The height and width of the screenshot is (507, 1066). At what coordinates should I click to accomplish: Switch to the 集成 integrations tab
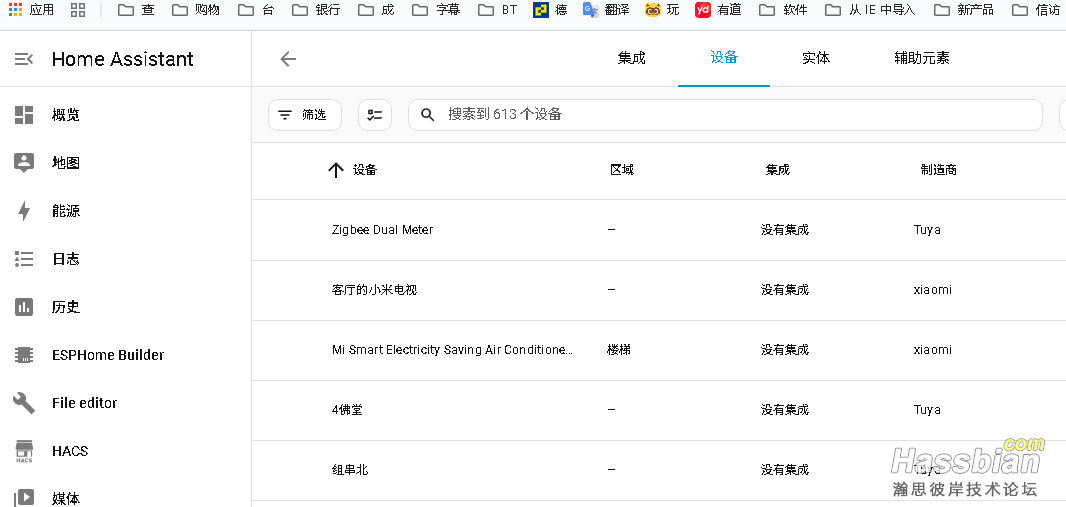point(632,58)
